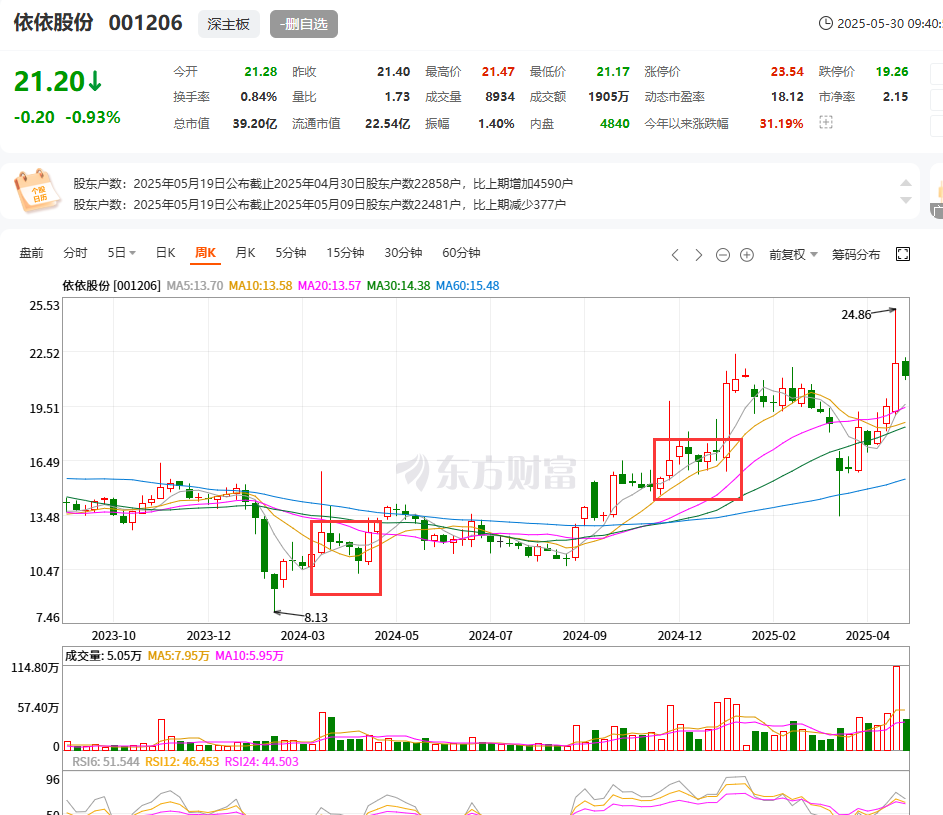The width and height of the screenshot is (943, 815).
Task: Click volume MA5:7.95万 label
Action: 179,656
